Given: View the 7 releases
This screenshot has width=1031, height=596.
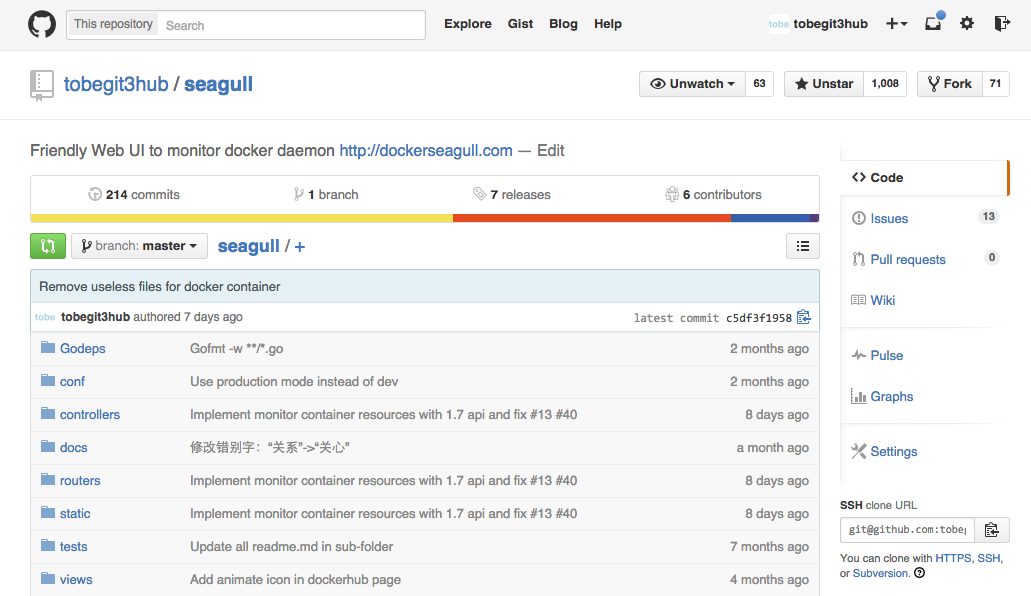Looking at the screenshot, I should (512, 195).
